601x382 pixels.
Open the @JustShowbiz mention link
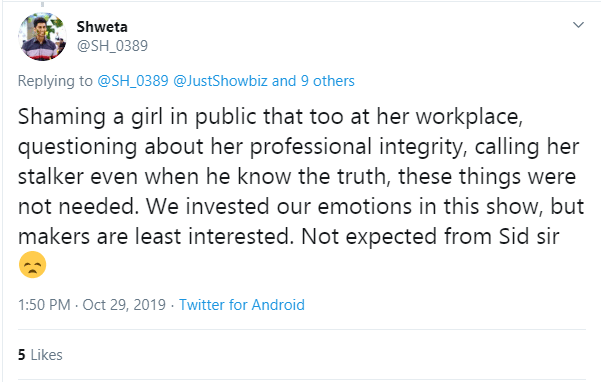pyautogui.click(x=220, y=81)
